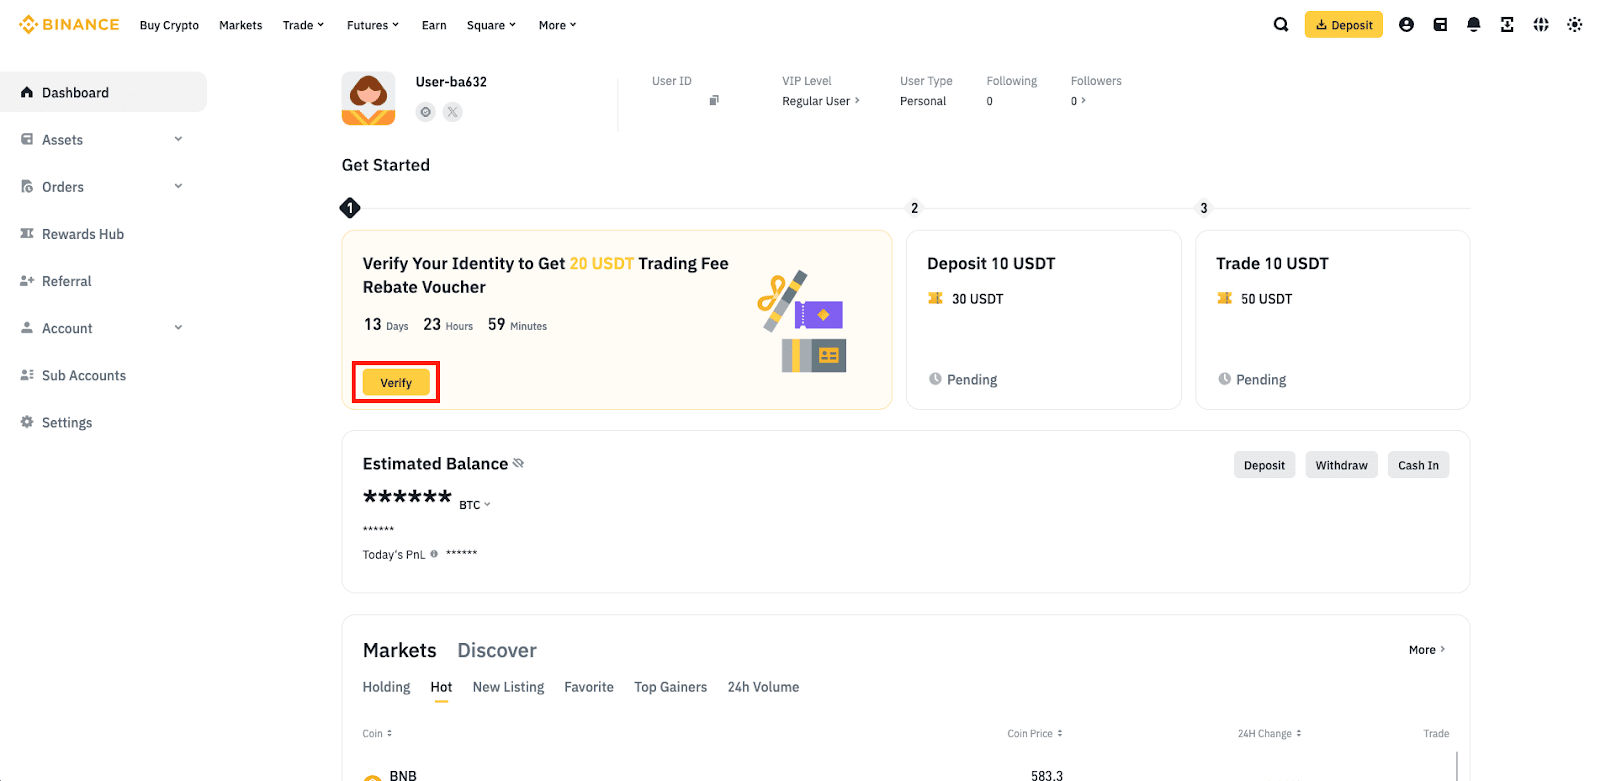
Task: Switch theme with the sun icon
Action: point(1575,25)
